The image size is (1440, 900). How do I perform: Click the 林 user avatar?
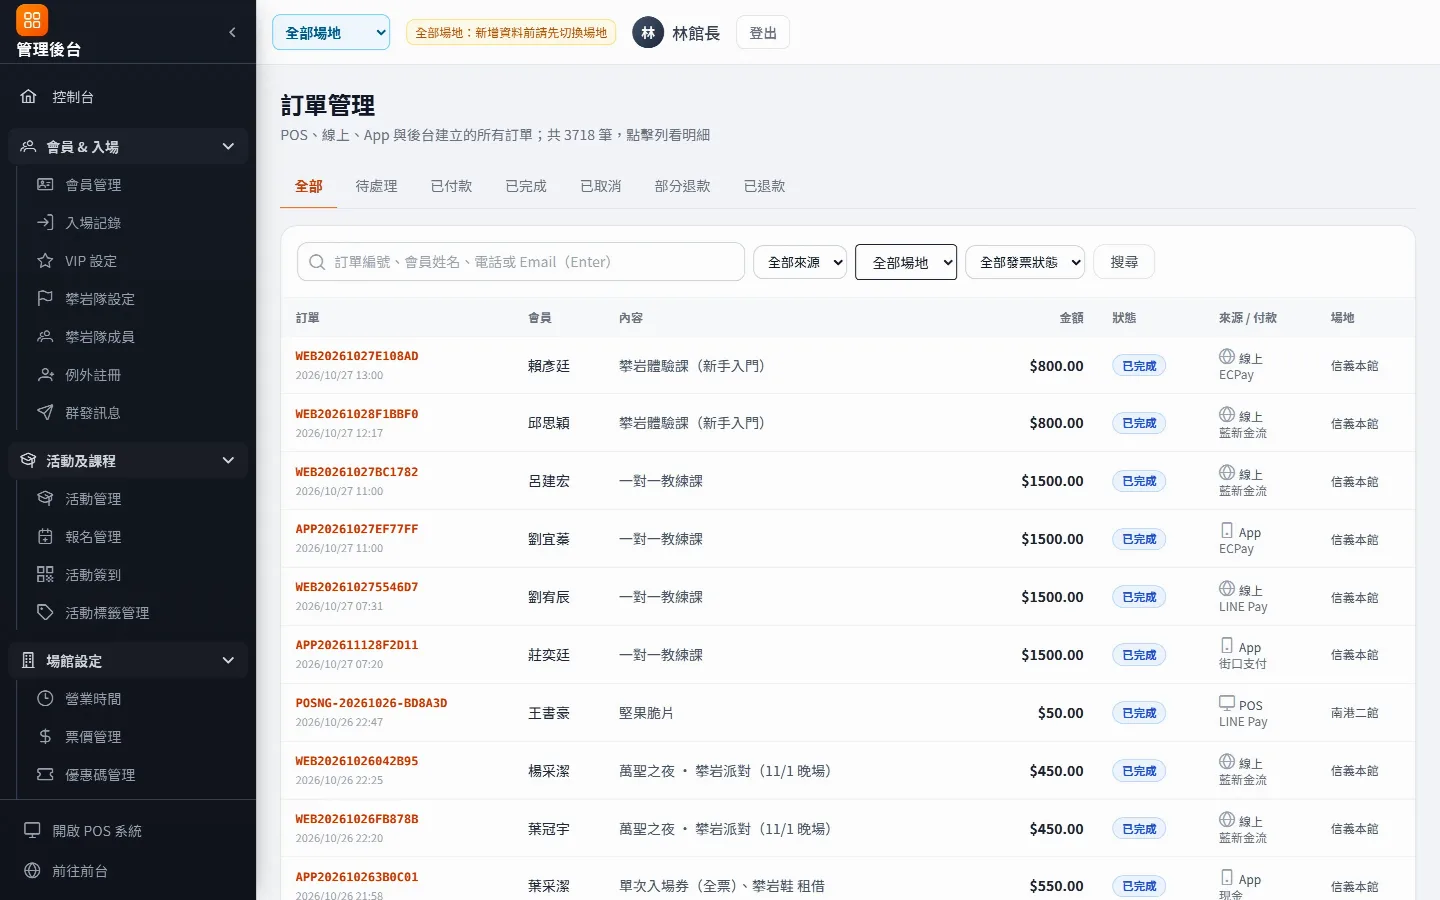pos(648,33)
